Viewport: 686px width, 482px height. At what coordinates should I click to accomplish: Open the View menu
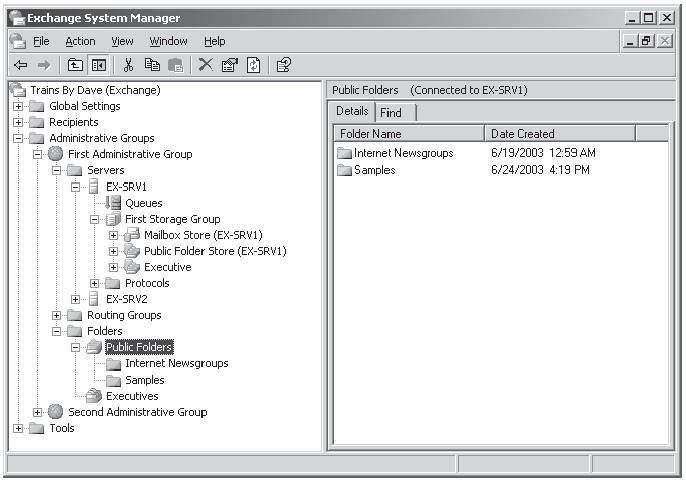pos(122,41)
